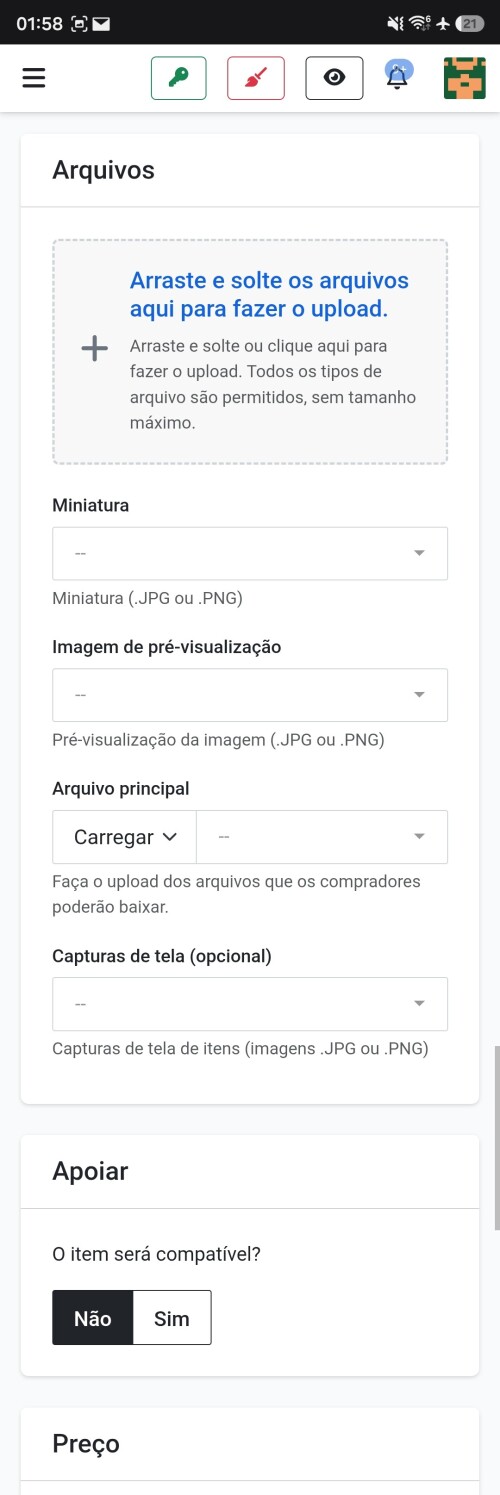The width and height of the screenshot is (500, 1495).
Task: Tap the airplane mode status icon
Action: click(x=443, y=23)
